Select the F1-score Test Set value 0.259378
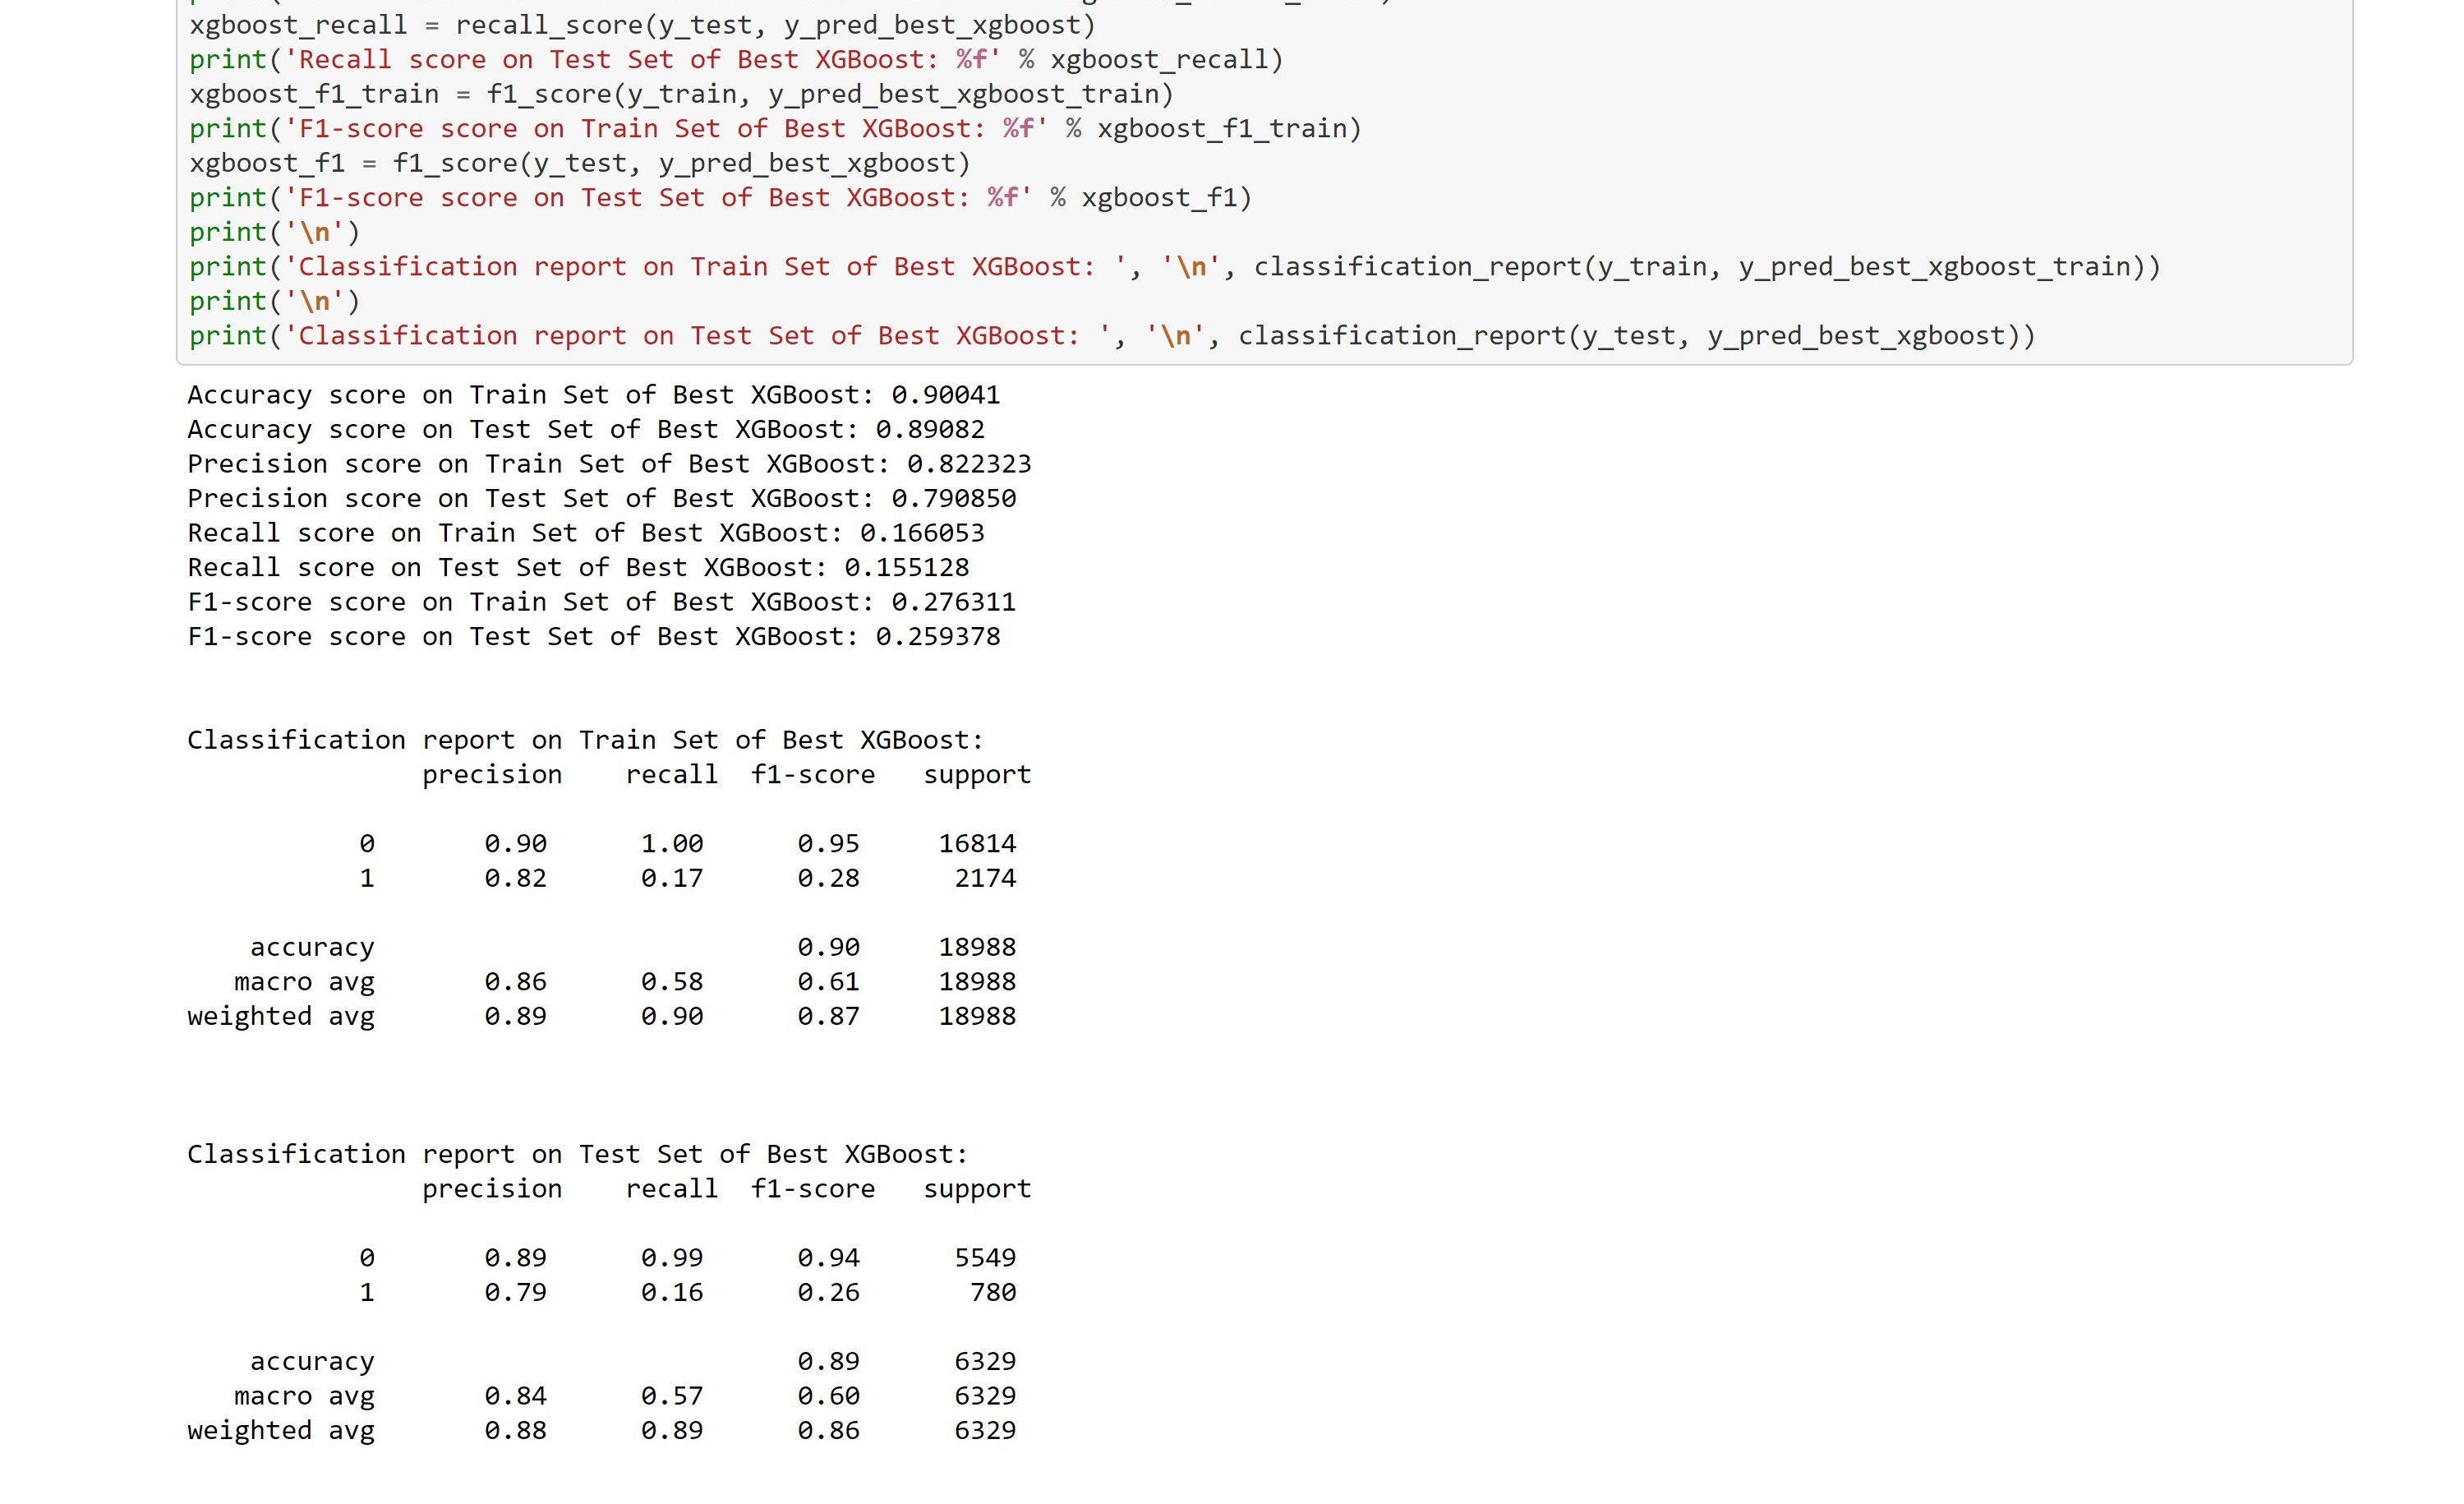 tap(940, 635)
